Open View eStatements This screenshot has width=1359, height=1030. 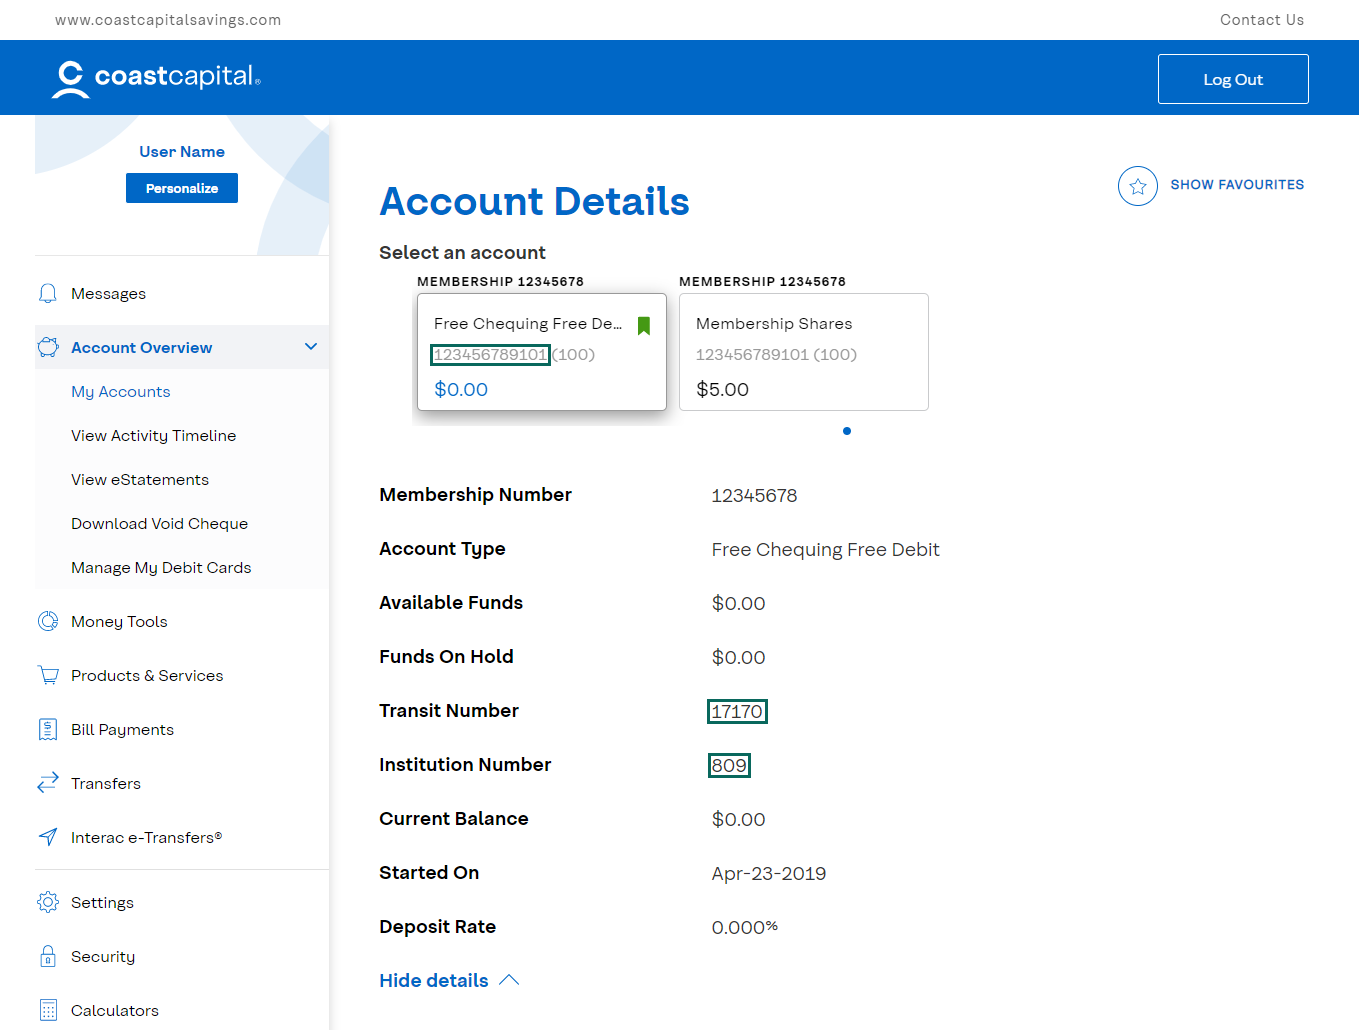click(140, 479)
